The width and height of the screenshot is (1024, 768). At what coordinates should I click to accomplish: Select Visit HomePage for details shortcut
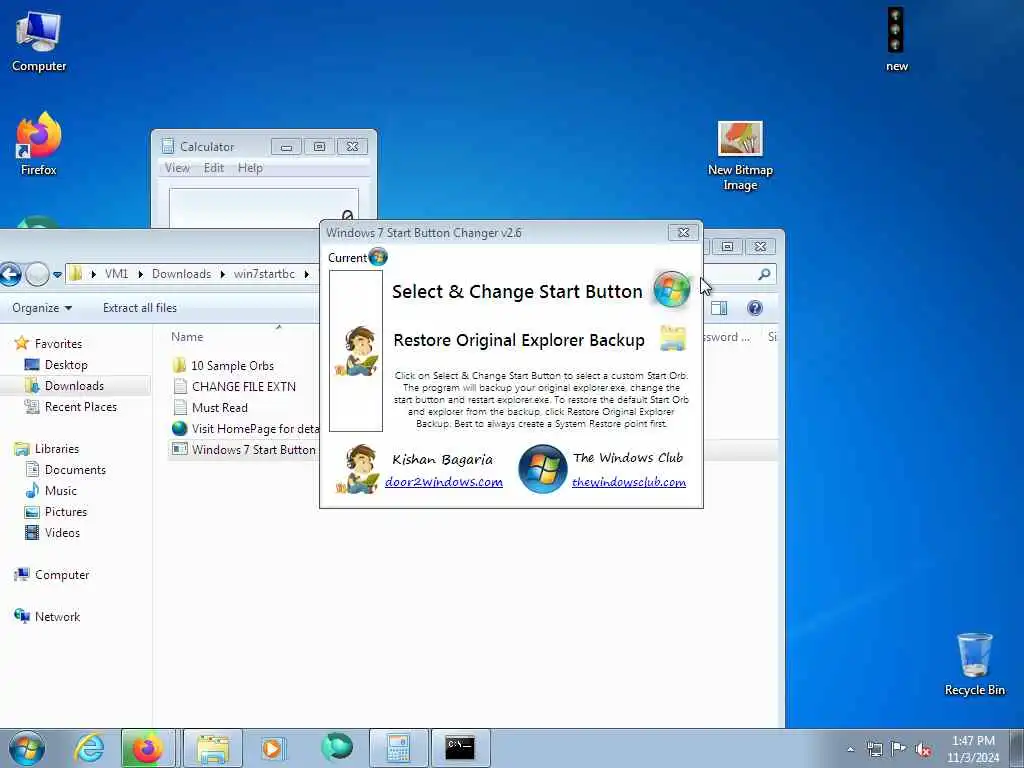click(x=246, y=428)
